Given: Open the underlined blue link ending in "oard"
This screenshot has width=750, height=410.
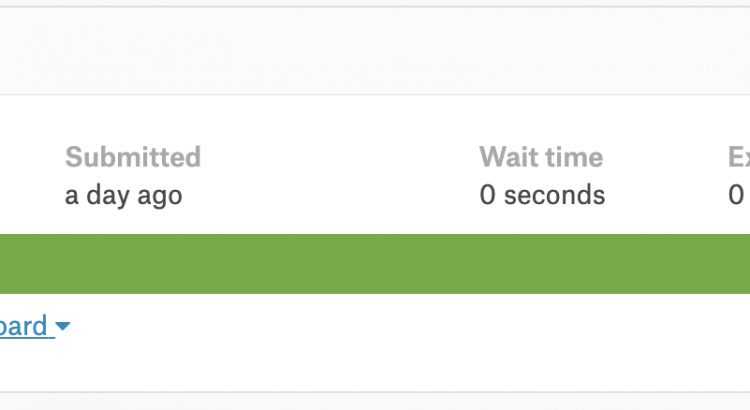Looking at the screenshot, I should (x=24, y=327).
